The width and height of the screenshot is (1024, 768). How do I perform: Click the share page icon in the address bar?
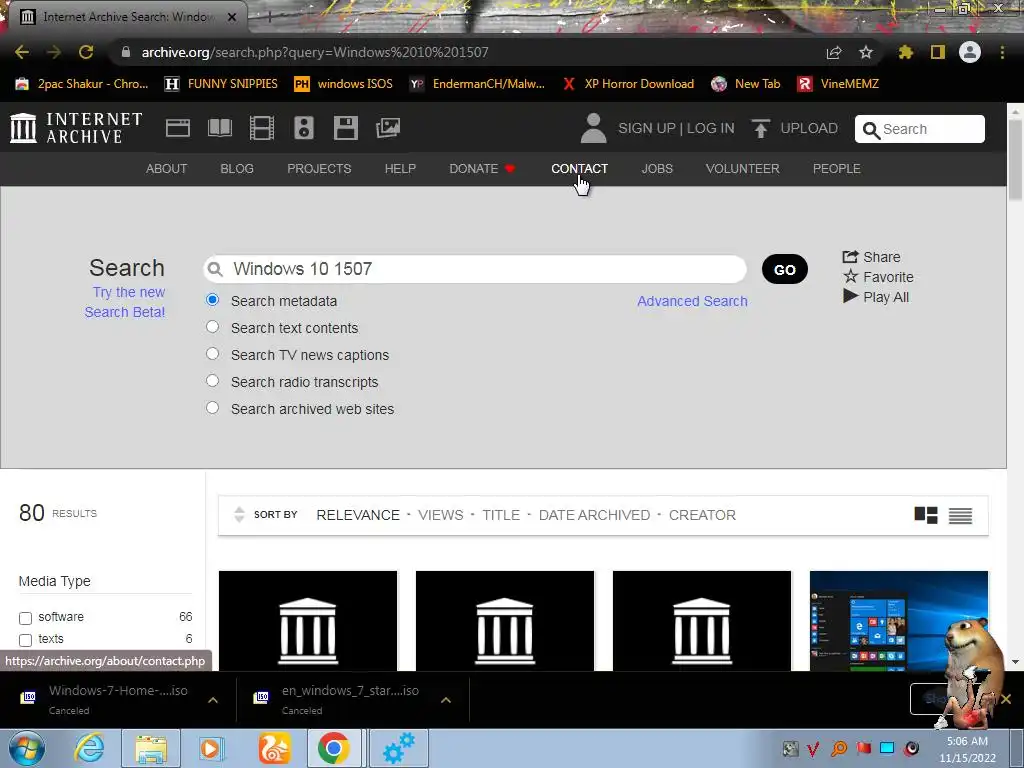[834, 52]
